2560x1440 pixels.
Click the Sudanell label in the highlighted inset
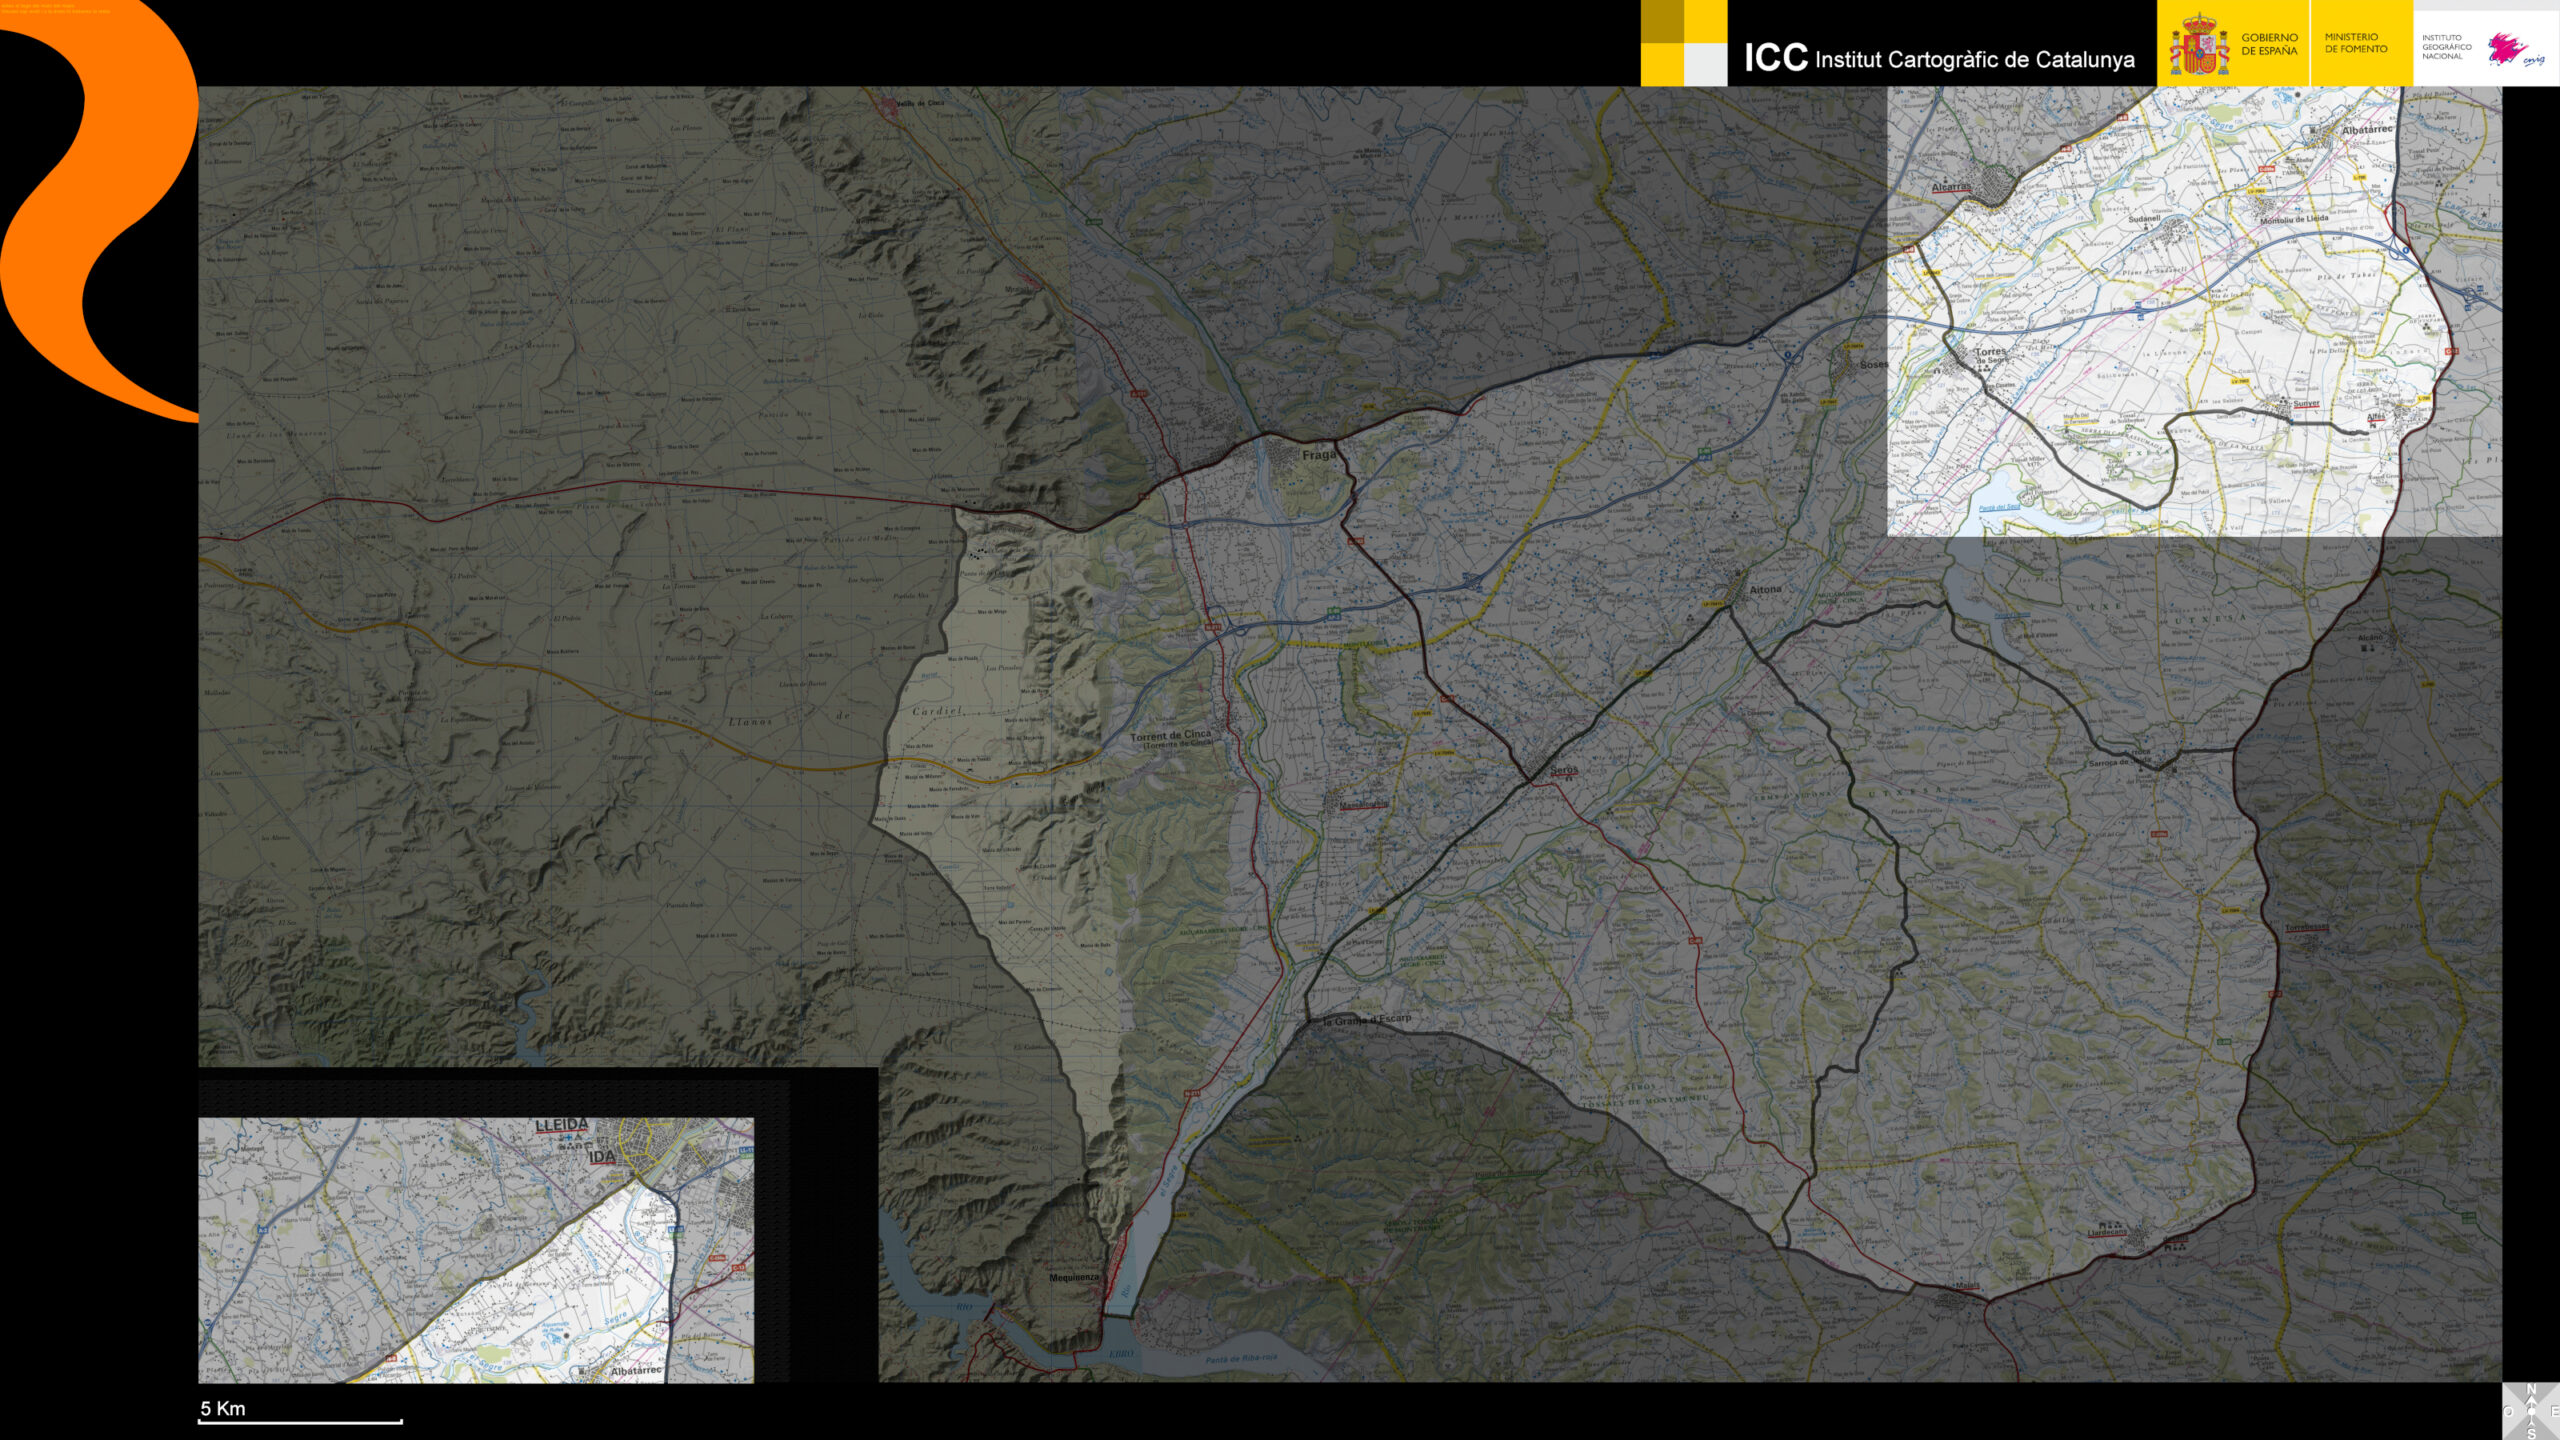coord(2144,219)
